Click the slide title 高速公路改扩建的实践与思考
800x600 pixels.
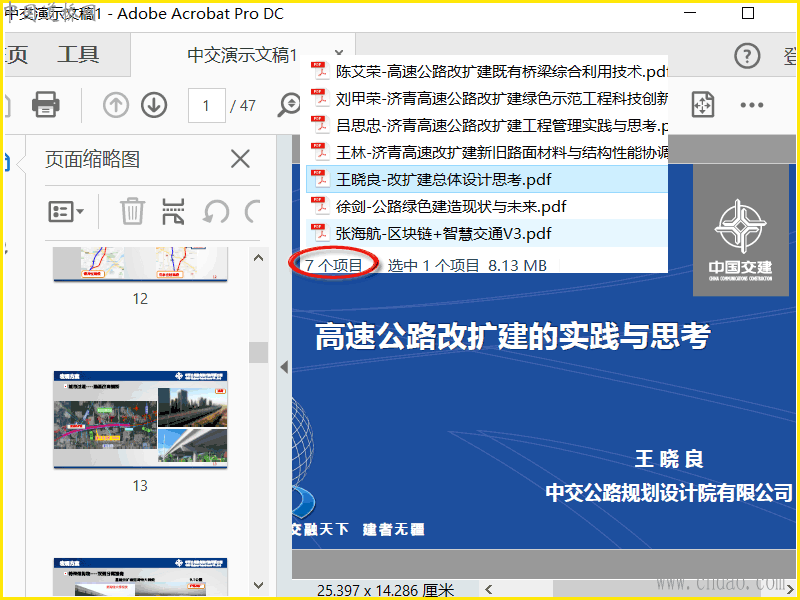point(513,336)
